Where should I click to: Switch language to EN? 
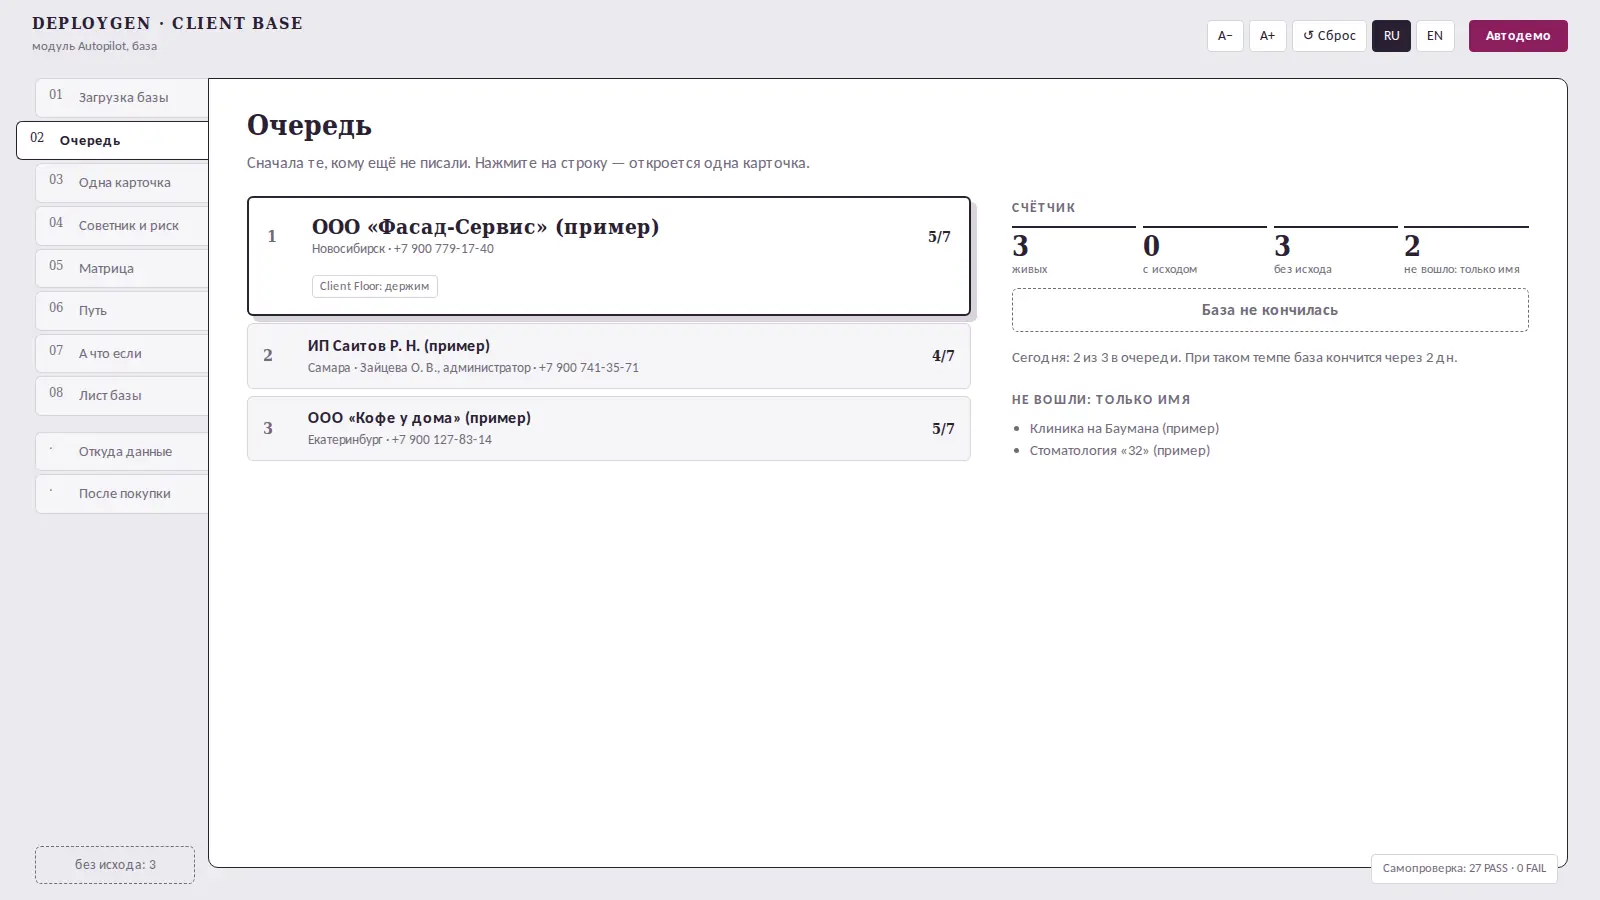pos(1435,36)
